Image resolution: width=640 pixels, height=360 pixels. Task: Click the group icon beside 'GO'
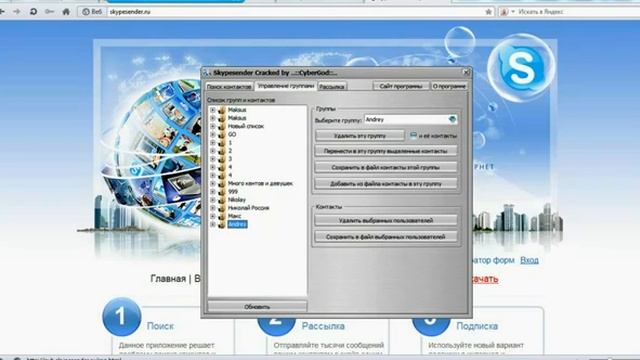(222, 134)
